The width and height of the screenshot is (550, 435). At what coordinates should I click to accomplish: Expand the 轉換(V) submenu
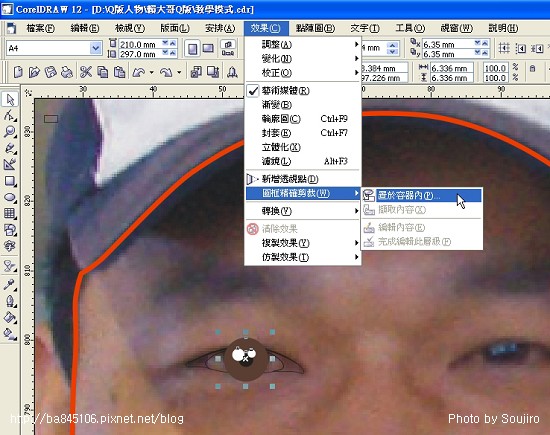[x=303, y=211]
